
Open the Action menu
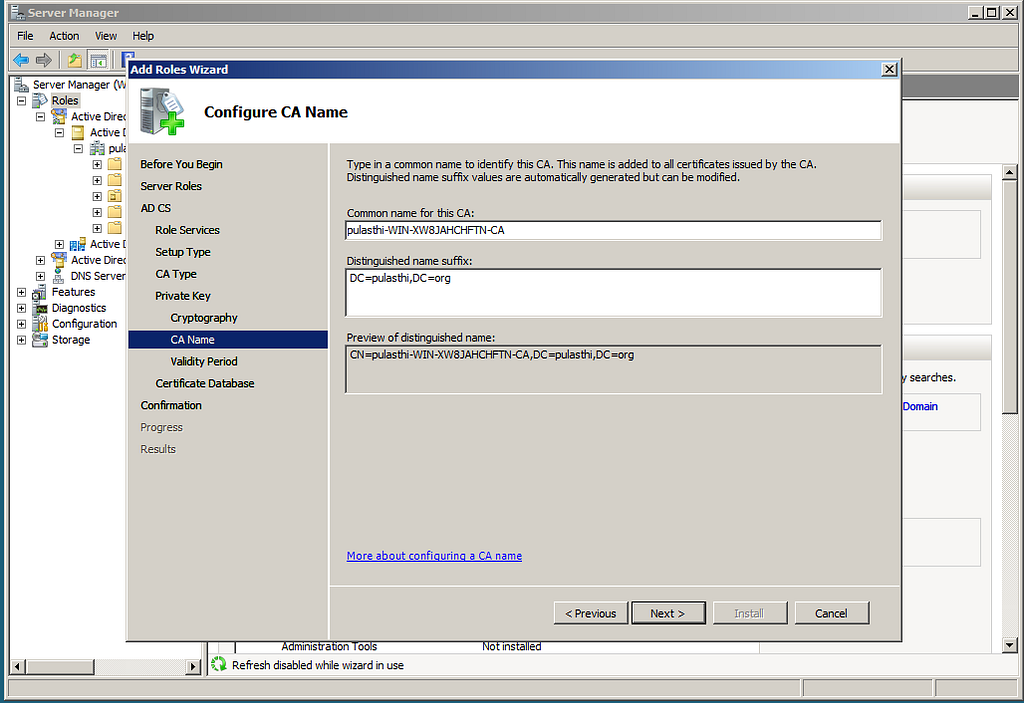point(64,36)
